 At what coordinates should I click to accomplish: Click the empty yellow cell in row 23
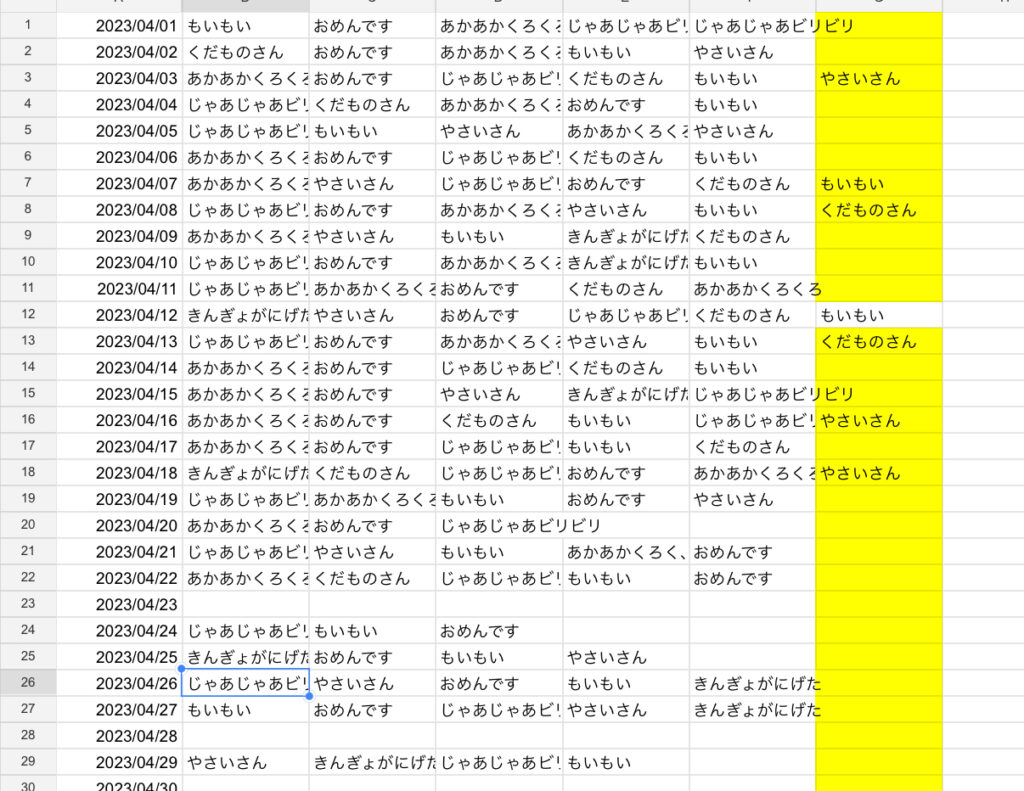[878, 604]
